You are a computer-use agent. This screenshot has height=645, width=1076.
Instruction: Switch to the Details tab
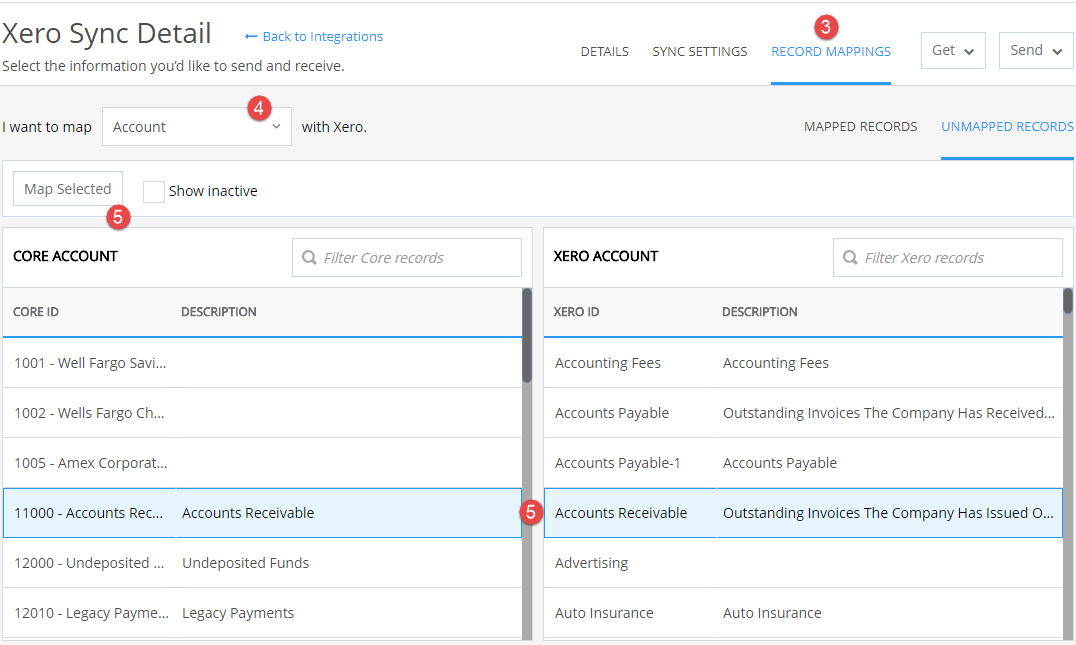(x=605, y=51)
